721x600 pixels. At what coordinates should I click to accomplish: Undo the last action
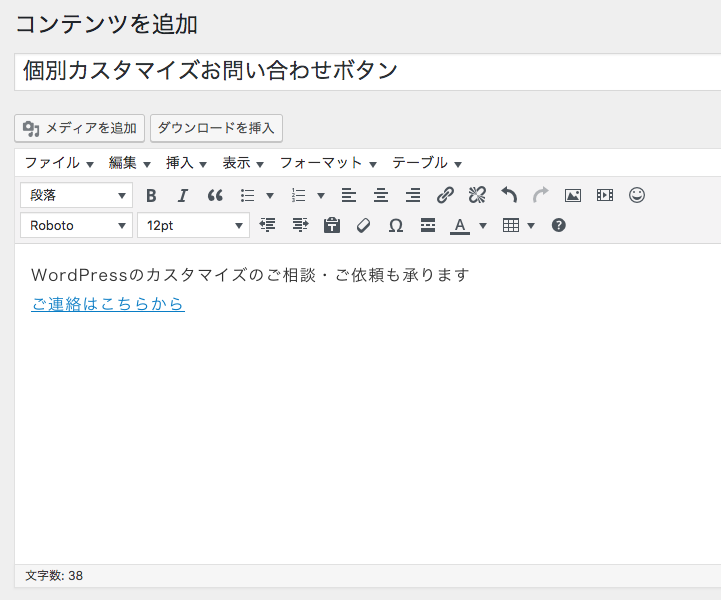tap(509, 195)
